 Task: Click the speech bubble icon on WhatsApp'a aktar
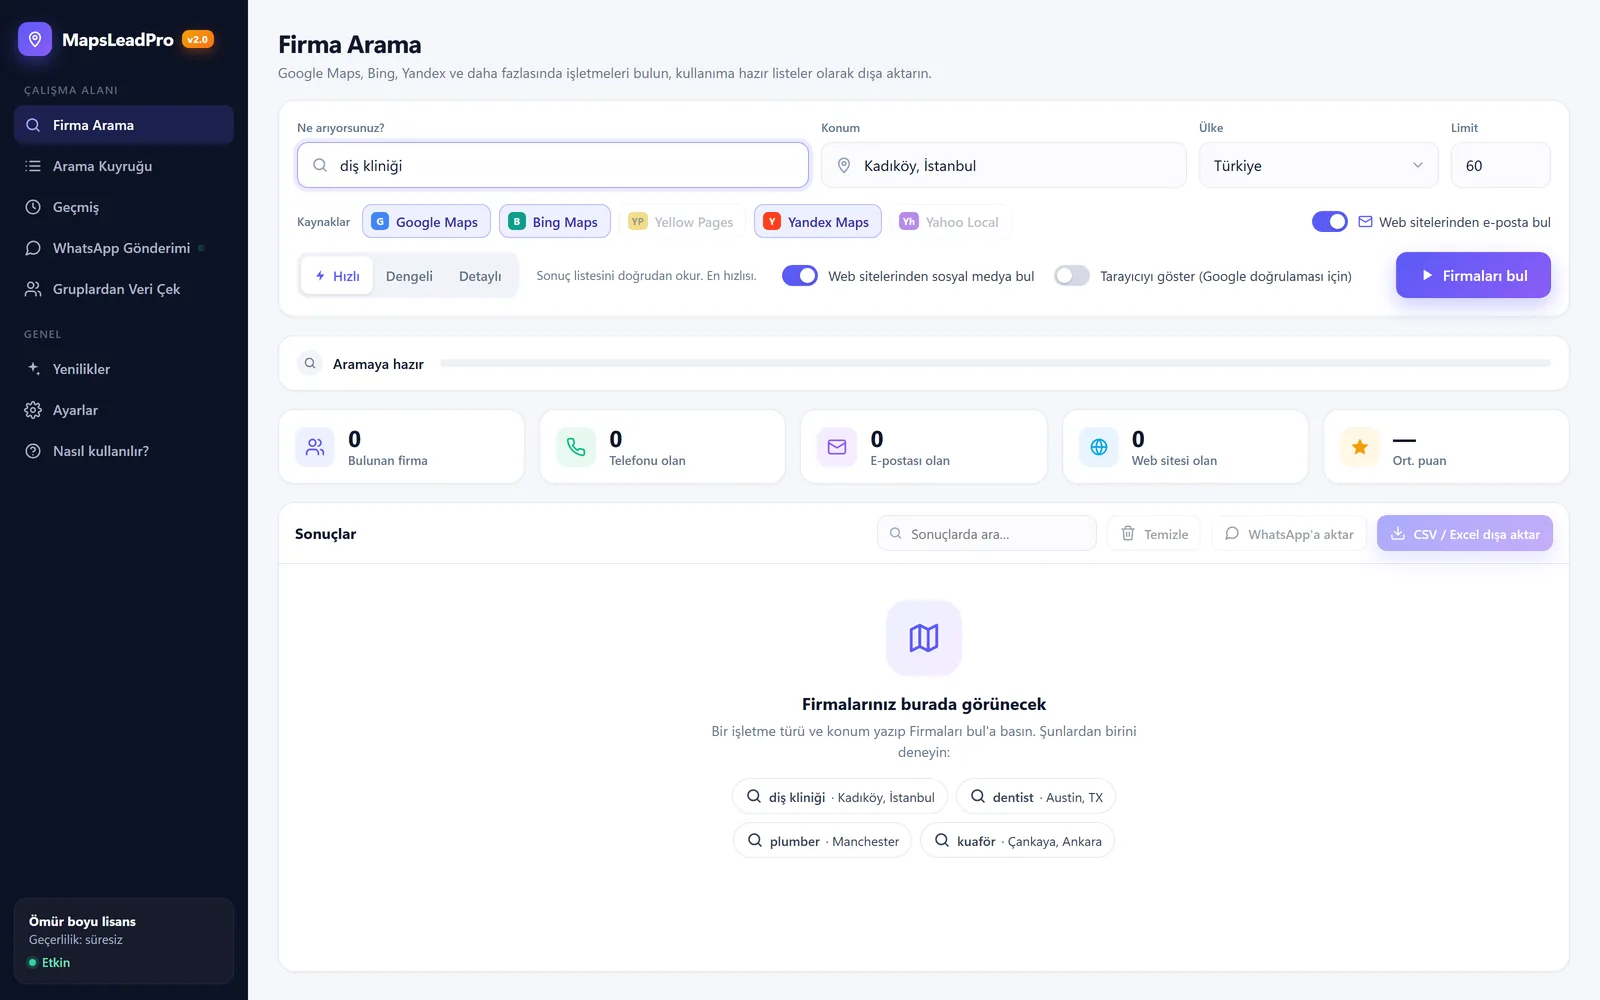1232,533
